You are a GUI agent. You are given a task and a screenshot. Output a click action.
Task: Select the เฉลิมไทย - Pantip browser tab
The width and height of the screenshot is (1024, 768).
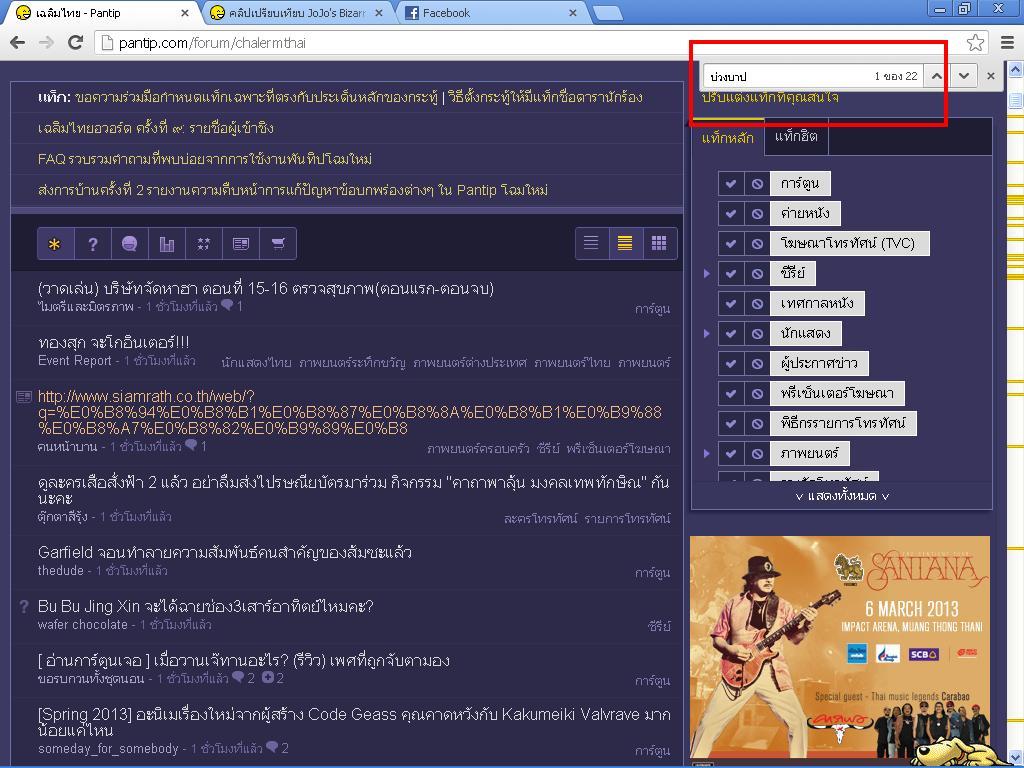click(x=101, y=13)
